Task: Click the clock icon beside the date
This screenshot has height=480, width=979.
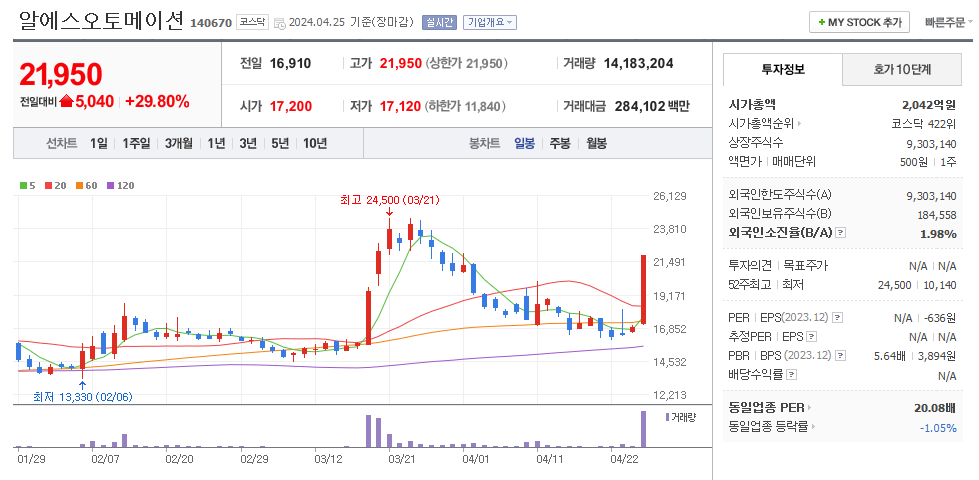Action: [x=280, y=23]
